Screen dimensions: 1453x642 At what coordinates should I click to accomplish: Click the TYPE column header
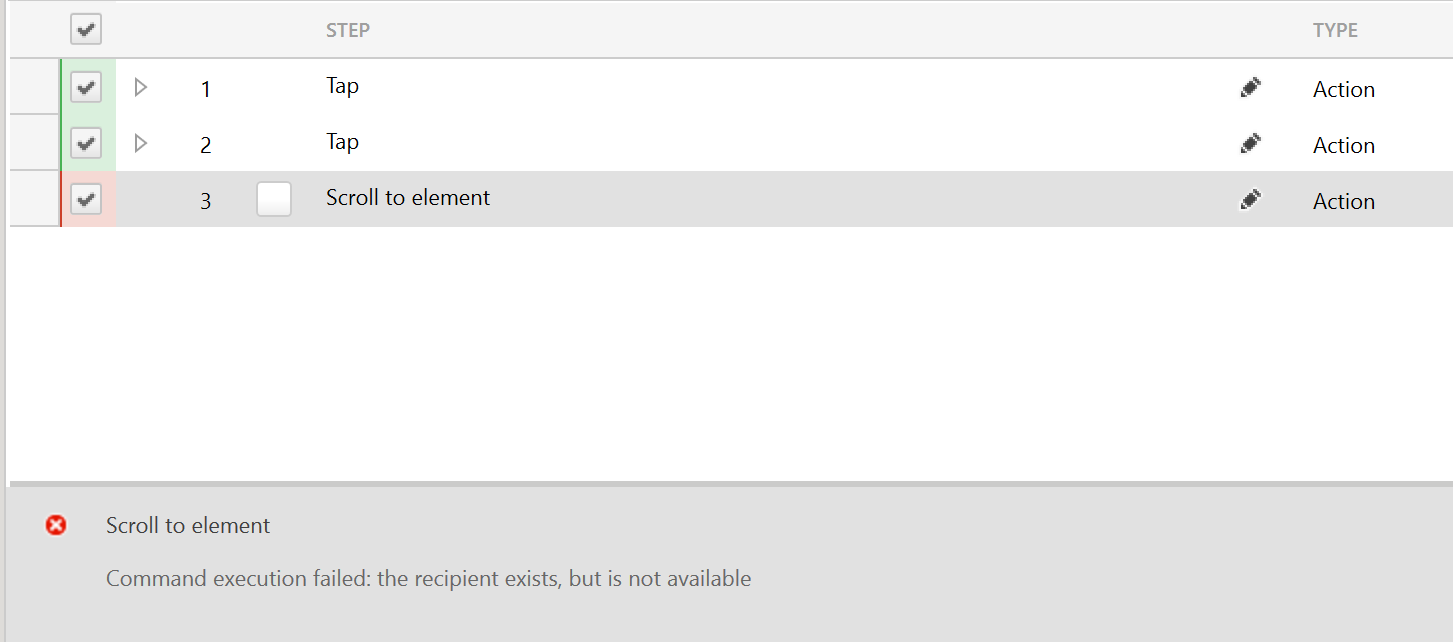(x=1335, y=30)
